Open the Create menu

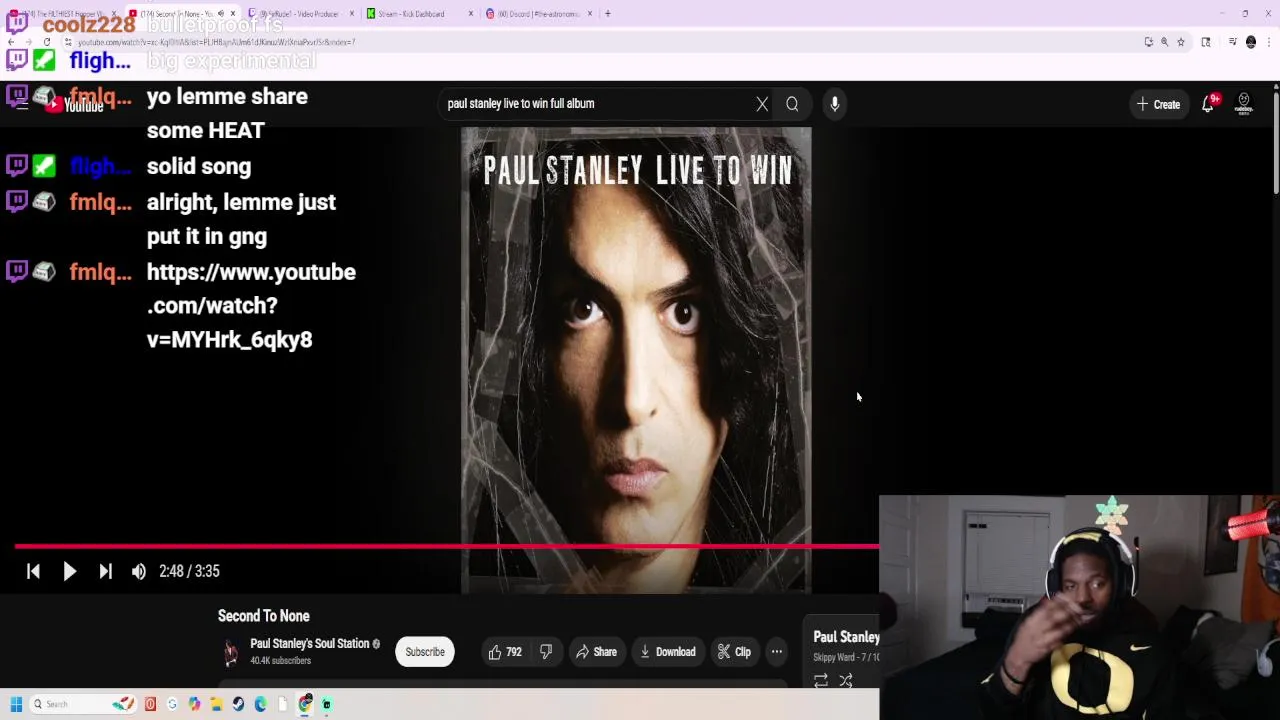(1158, 104)
